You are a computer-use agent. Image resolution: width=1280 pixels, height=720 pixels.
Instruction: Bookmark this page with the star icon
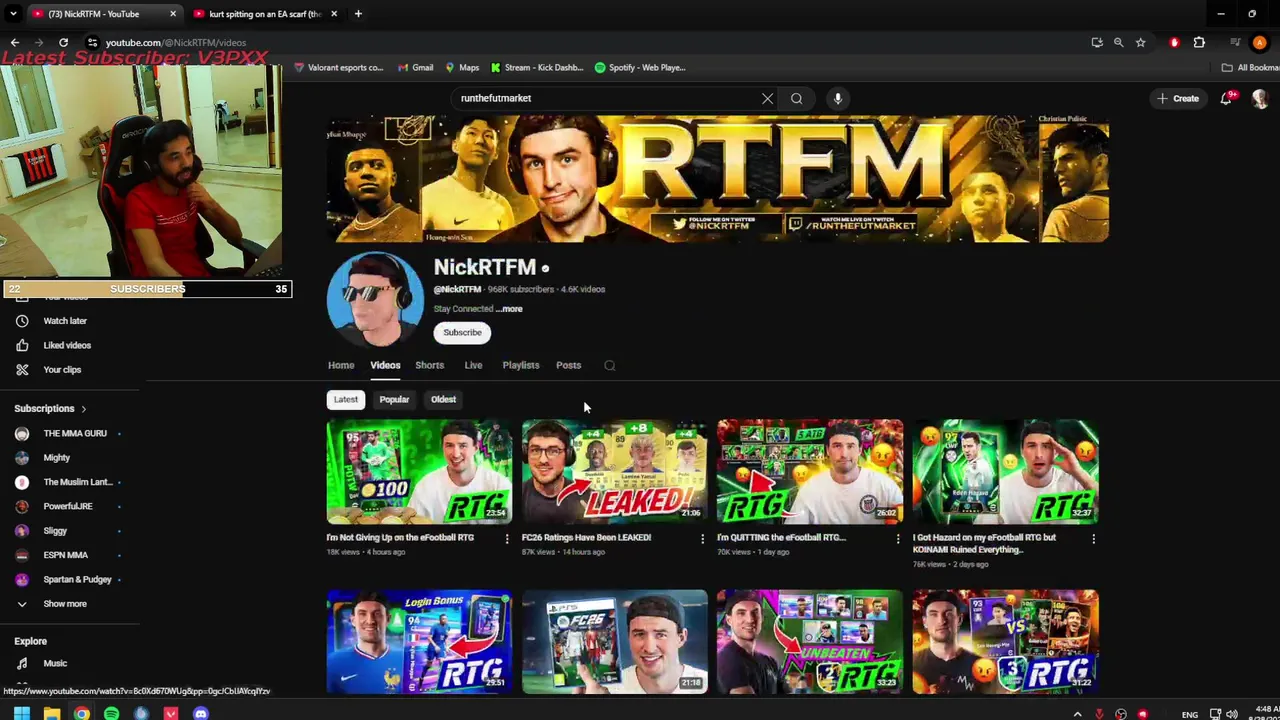pyautogui.click(x=1140, y=42)
